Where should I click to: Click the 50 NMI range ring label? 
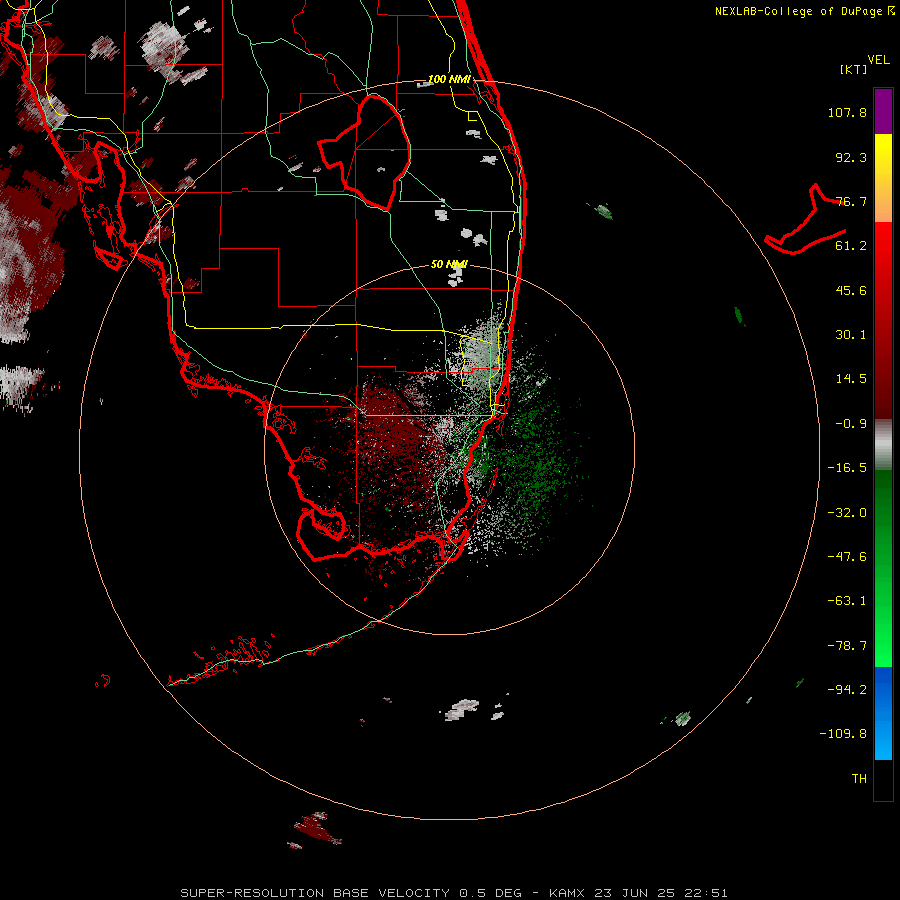tap(449, 264)
